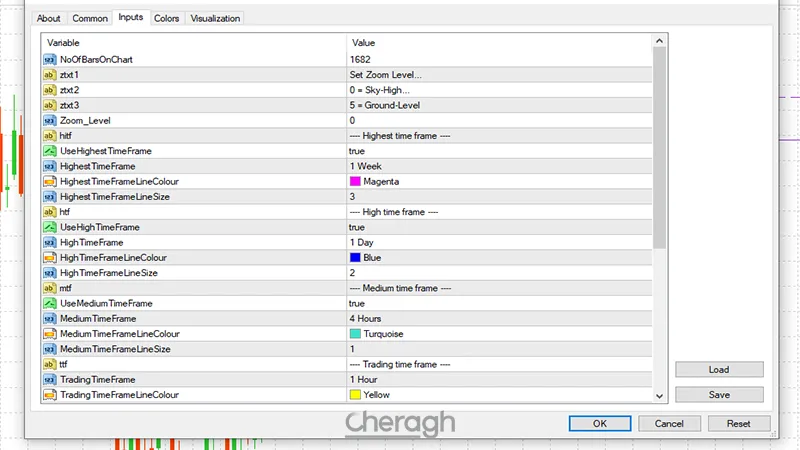Open the Visualization tab
800x450 pixels.
[215, 18]
